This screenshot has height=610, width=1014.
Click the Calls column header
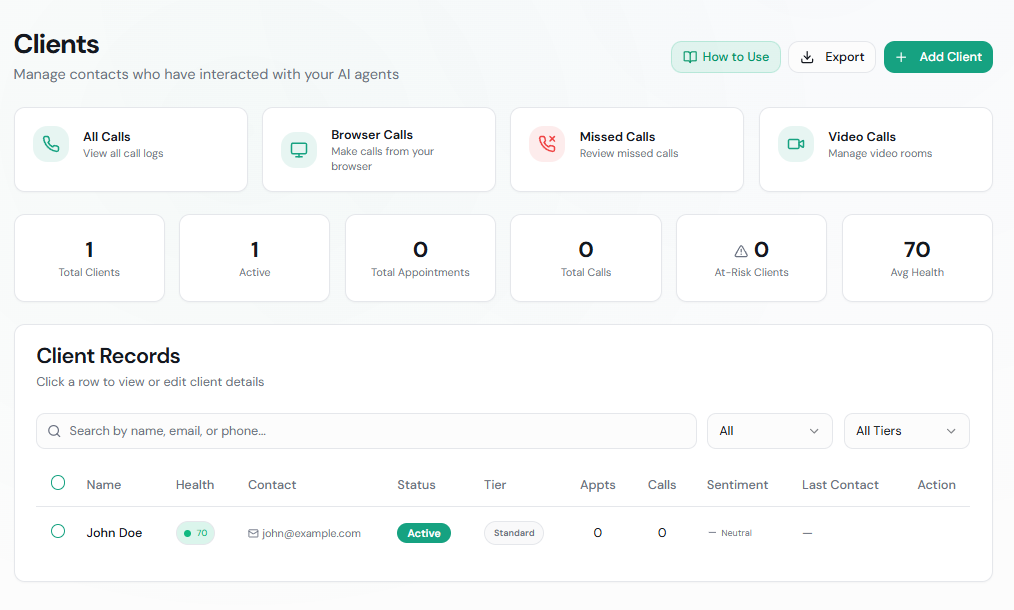[662, 485]
